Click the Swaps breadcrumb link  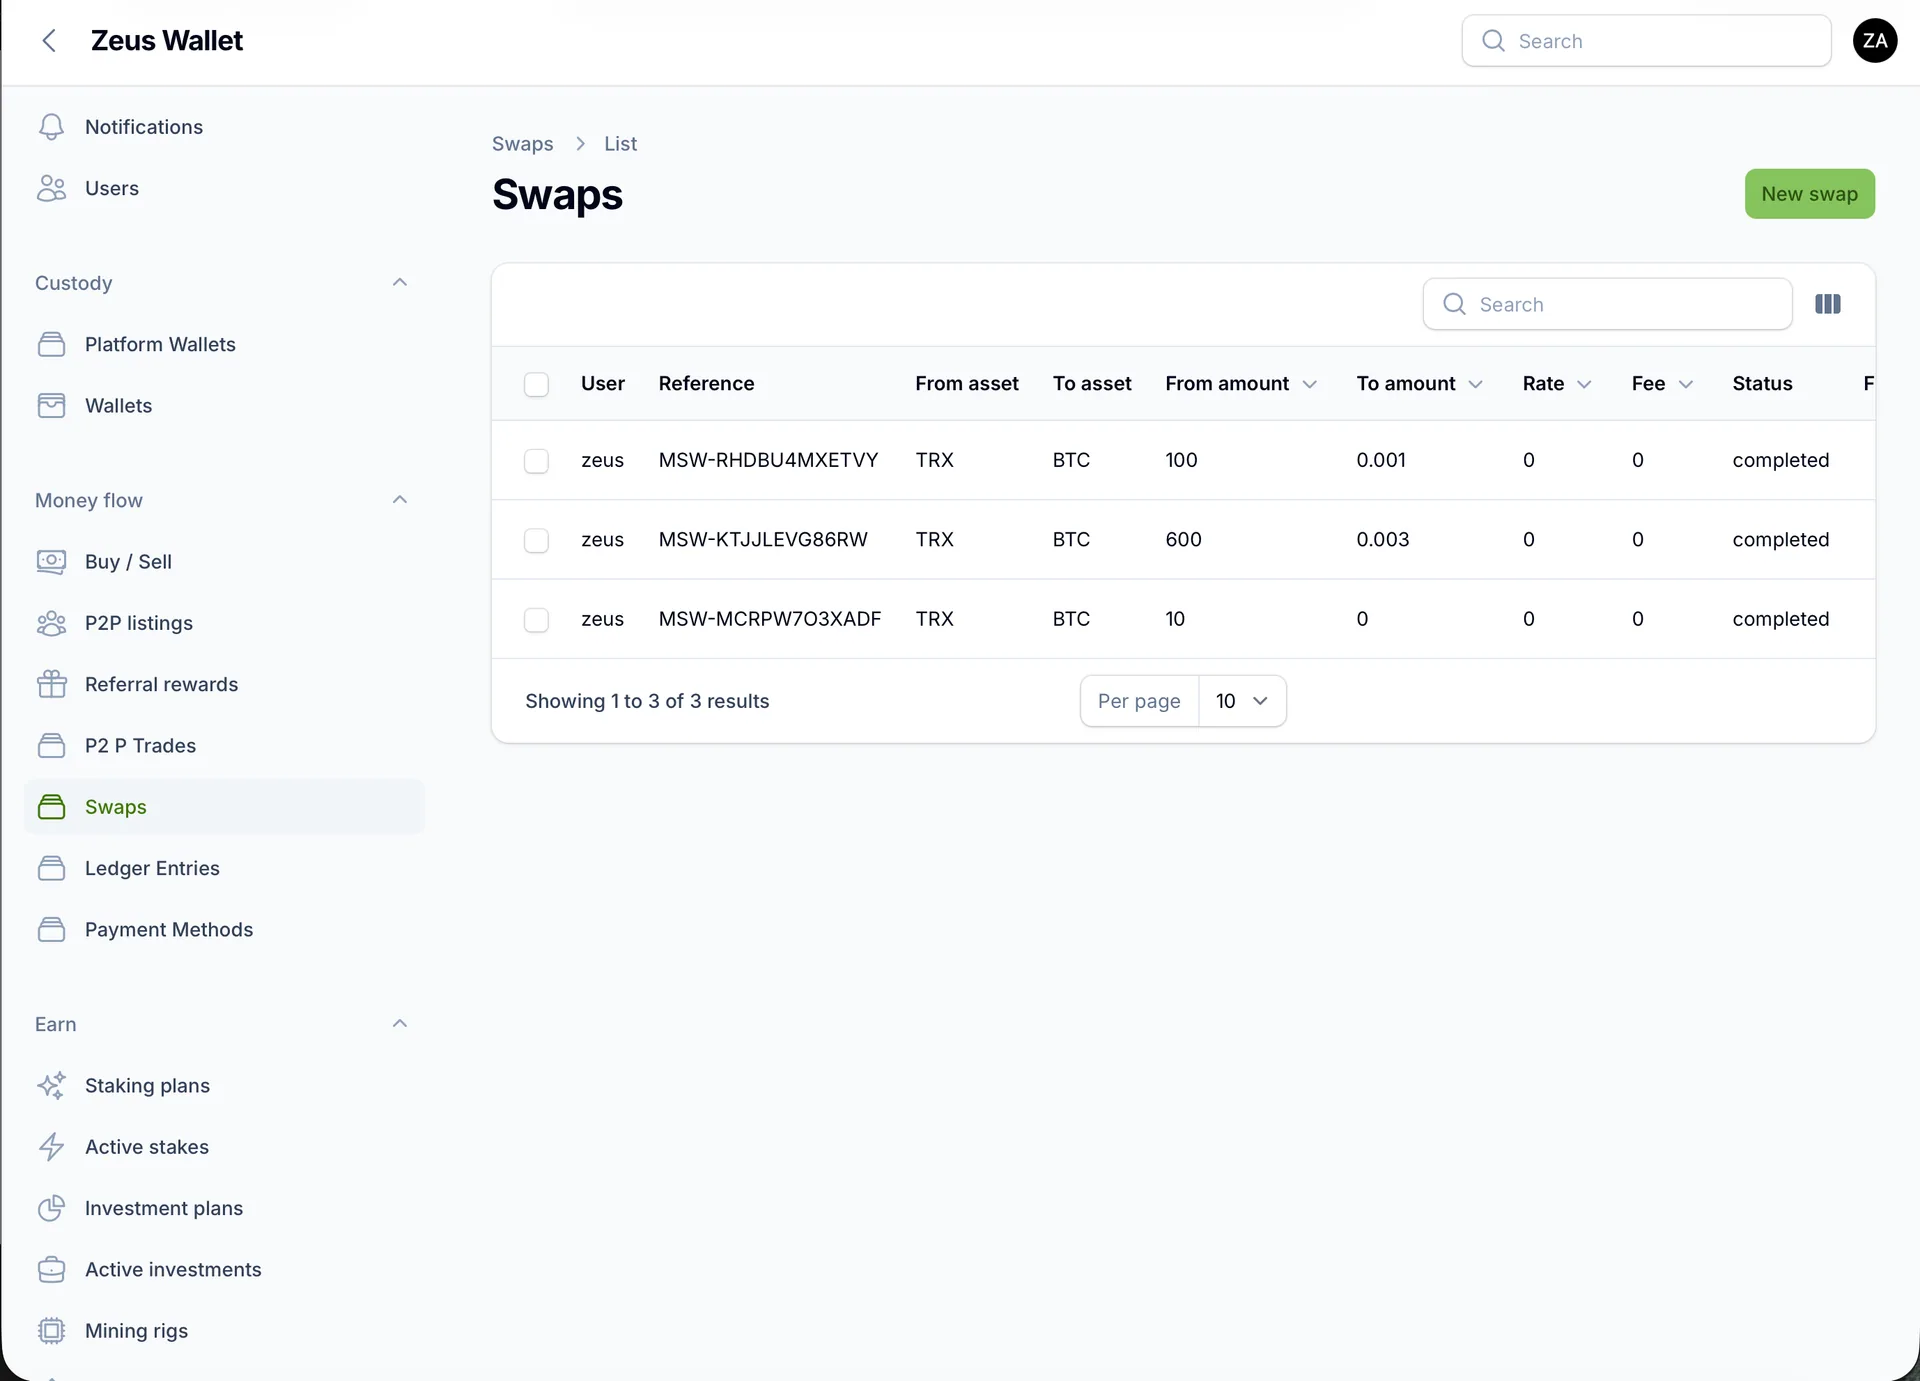[x=522, y=144]
